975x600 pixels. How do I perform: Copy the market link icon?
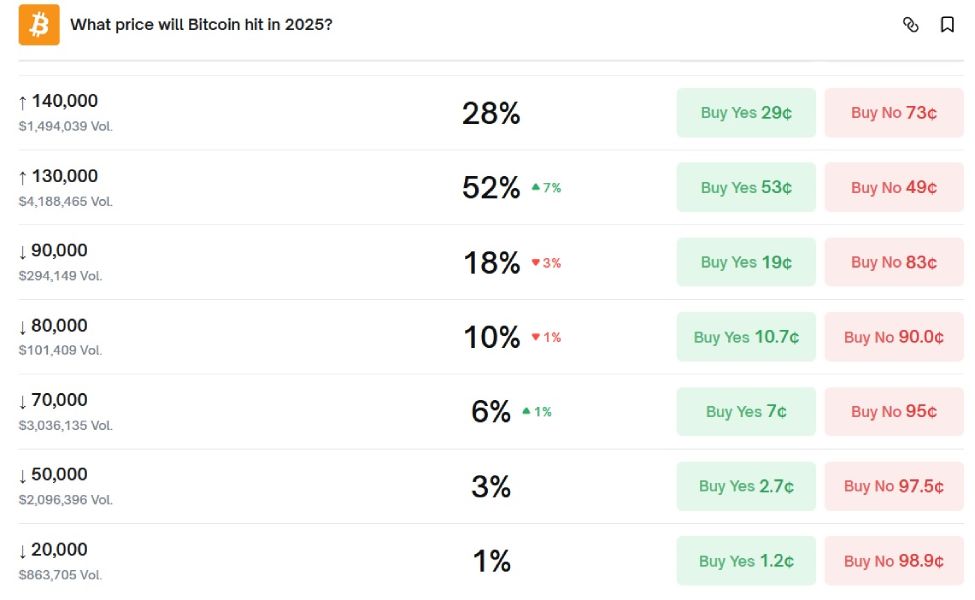[910, 25]
